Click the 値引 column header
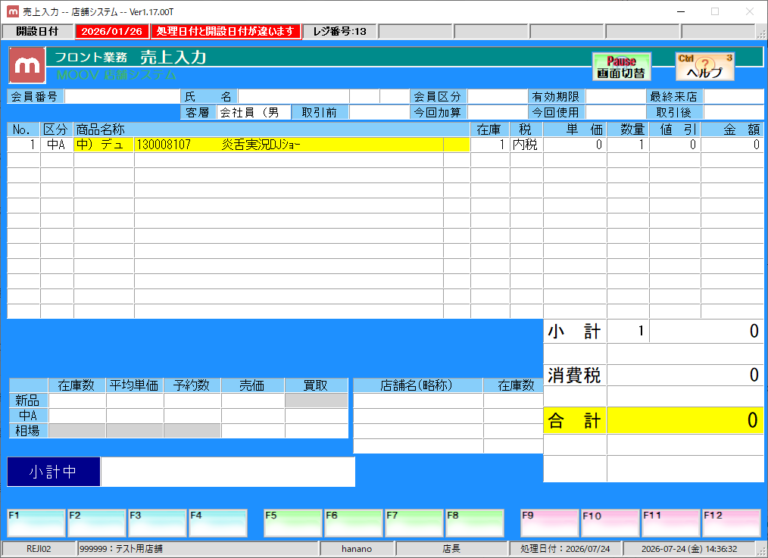The height and width of the screenshot is (558, 768). point(675,129)
